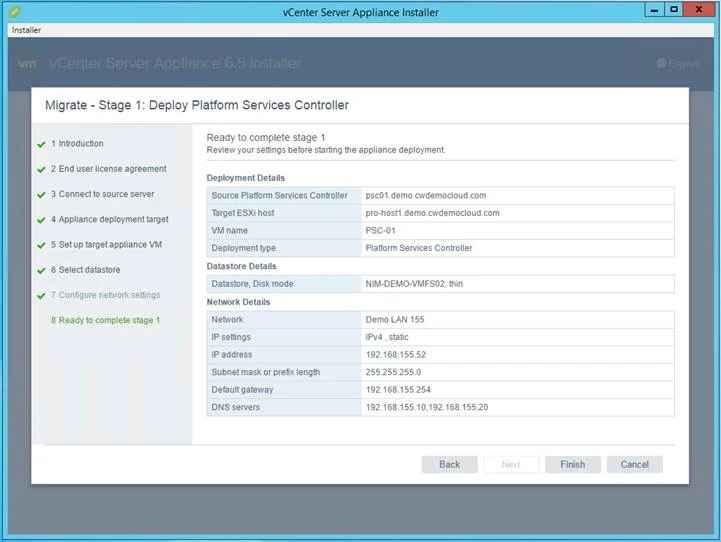Click the default gateway 192.168.155.254
The height and width of the screenshot is (542, 721).
click(x=398, y=389)
